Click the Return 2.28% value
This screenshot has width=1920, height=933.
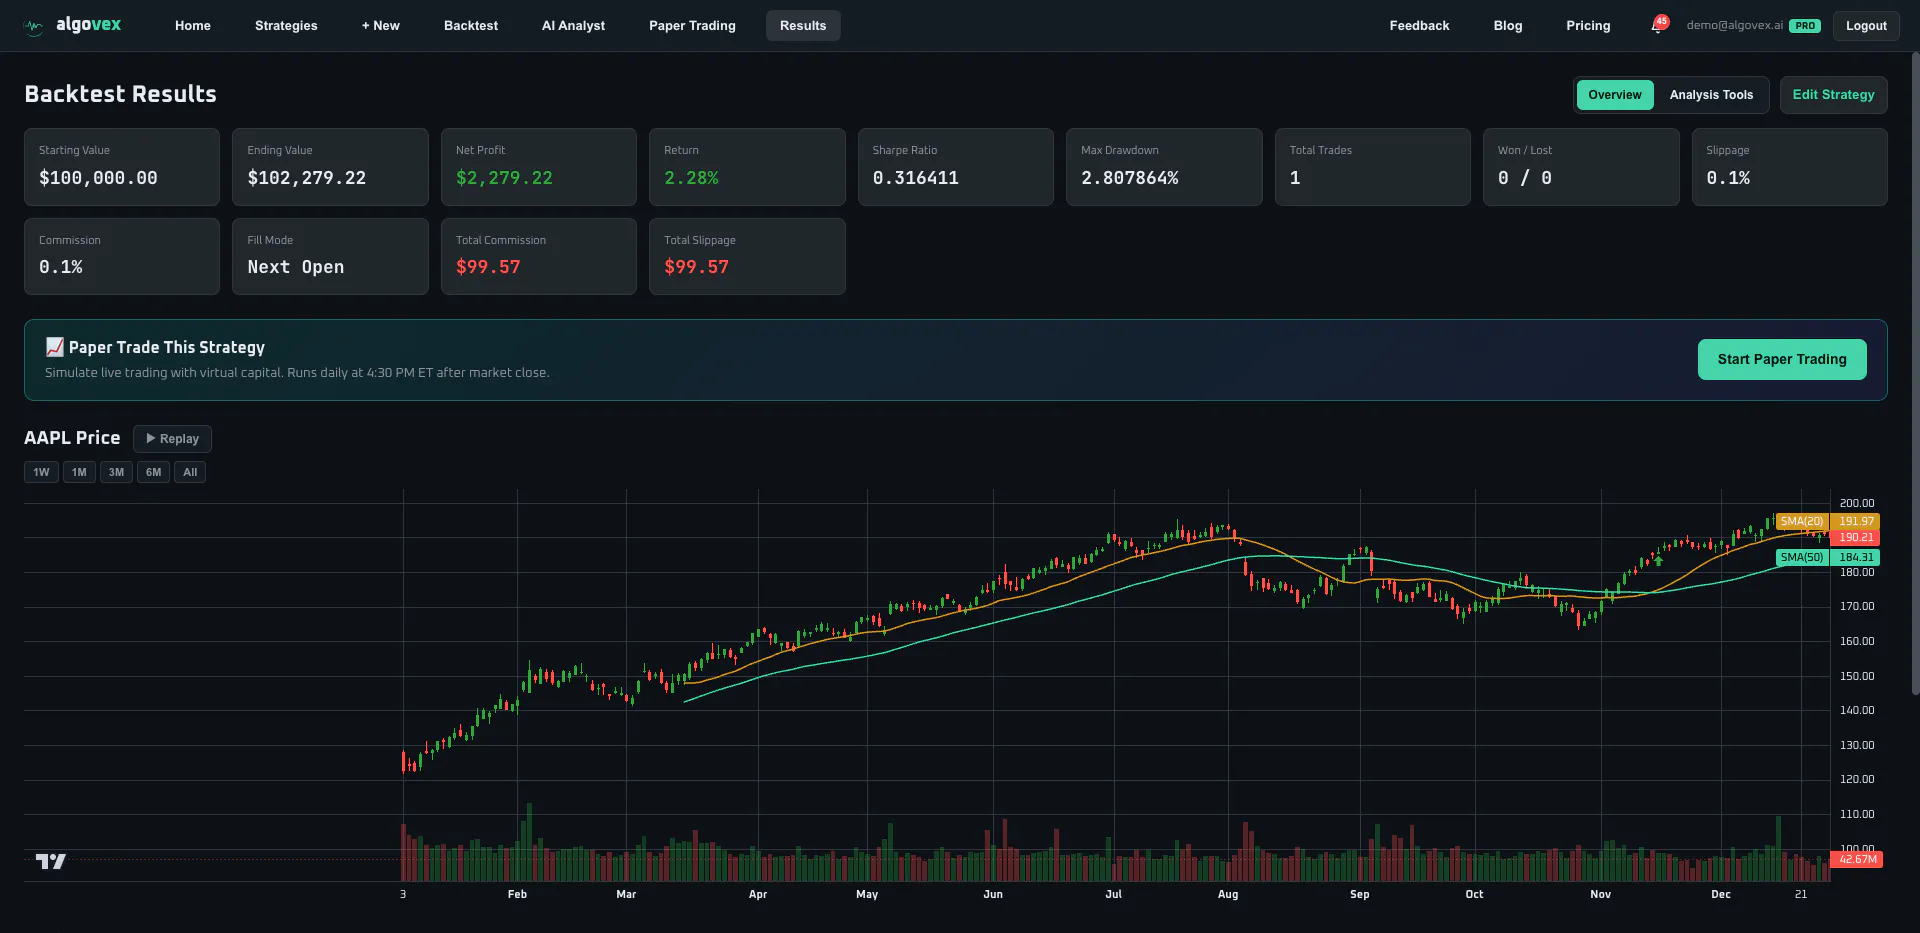(691, 178)
